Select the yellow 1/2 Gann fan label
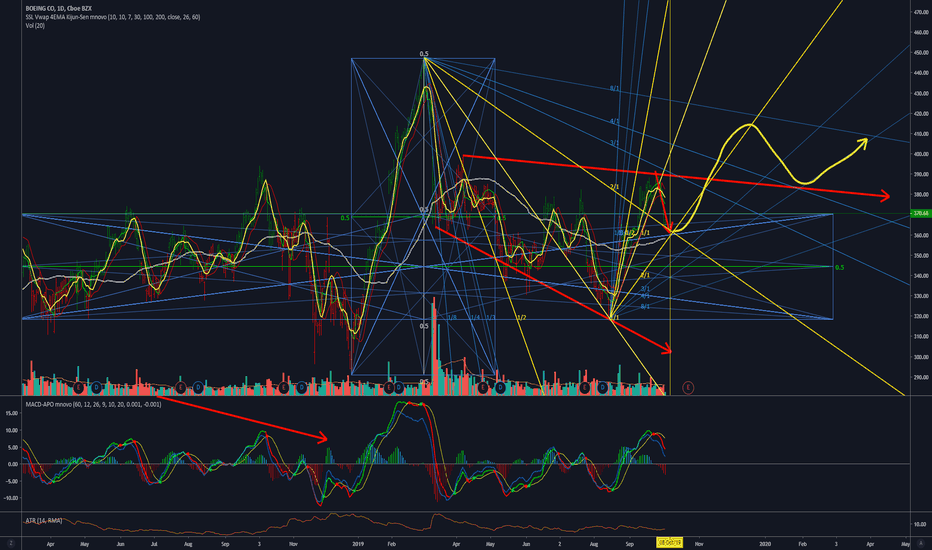Screen dimensions: 932x550 (521, 318)
